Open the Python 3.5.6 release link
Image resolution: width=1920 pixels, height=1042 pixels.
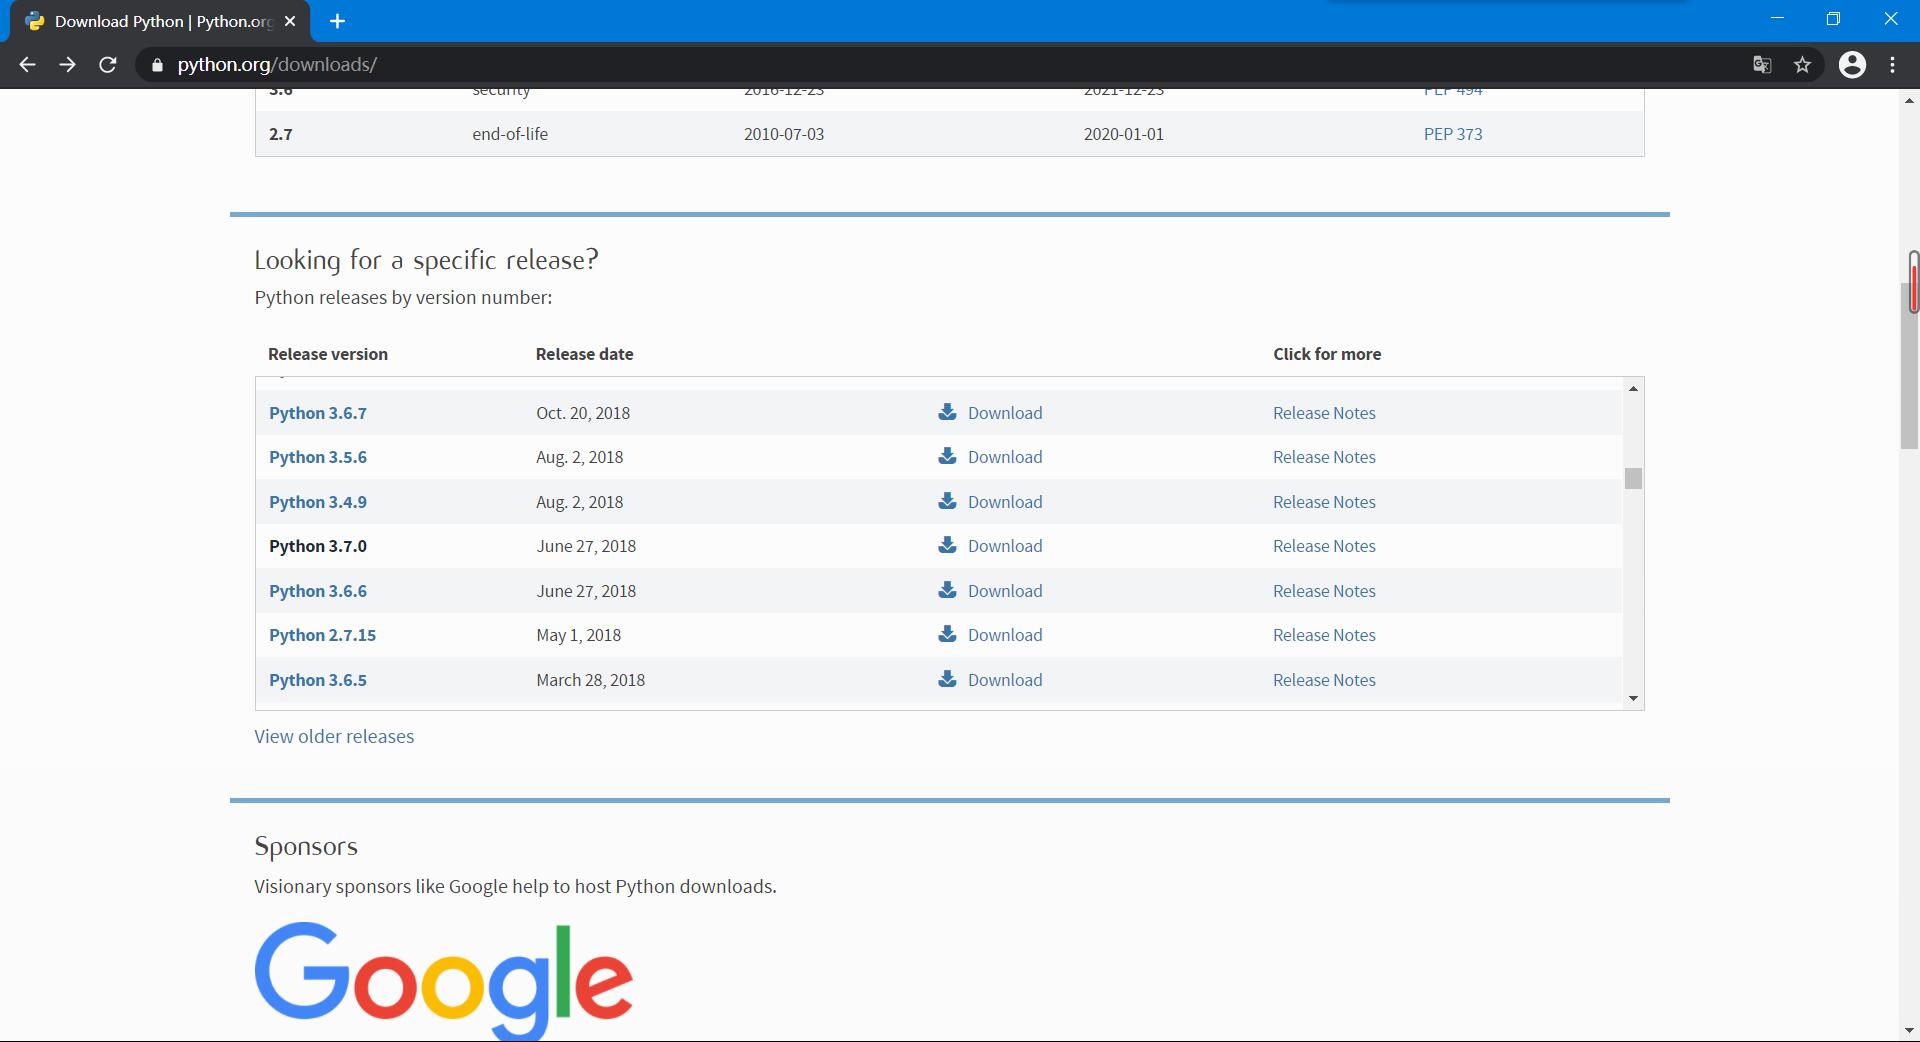click(x=318, y=457)
